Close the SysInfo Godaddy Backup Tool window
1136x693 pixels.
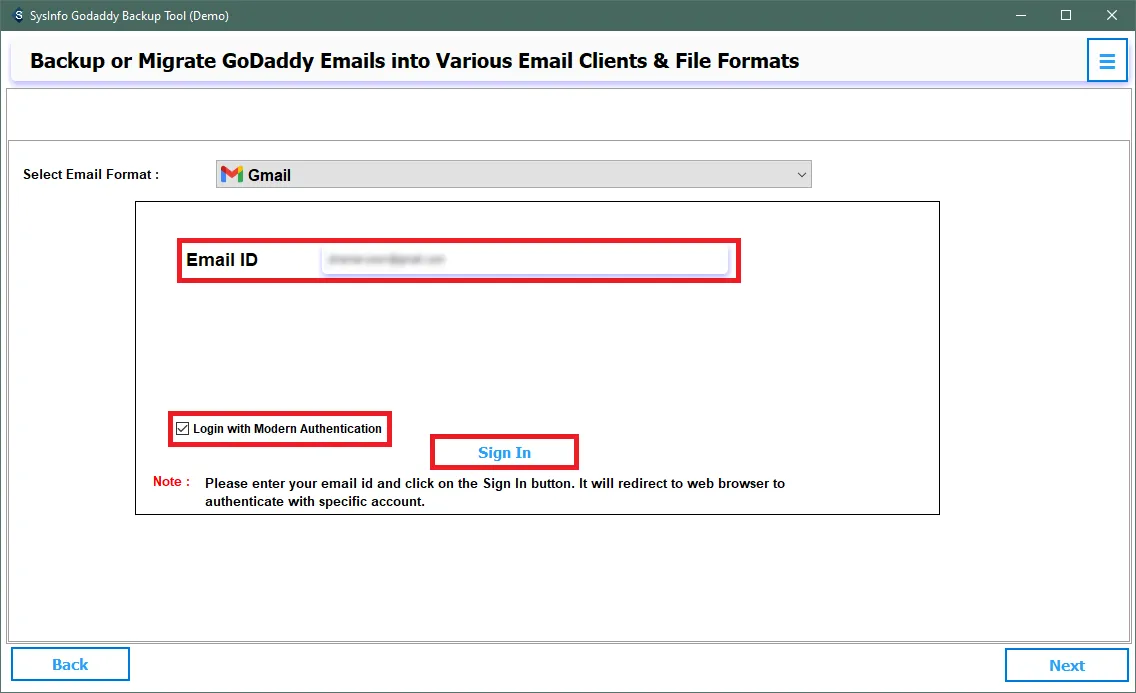tap(1112, 15)
